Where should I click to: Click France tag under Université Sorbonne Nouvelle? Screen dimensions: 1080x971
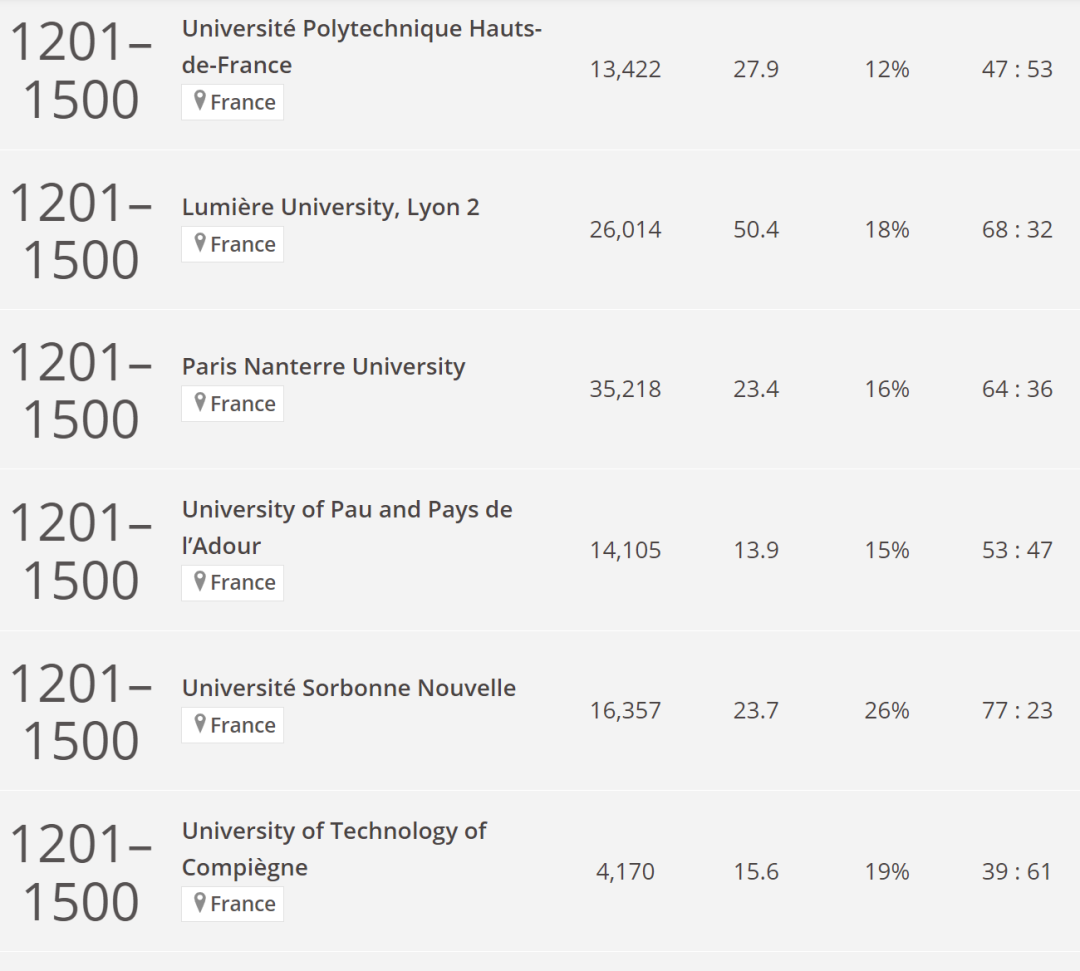click(x=233, y=724)
